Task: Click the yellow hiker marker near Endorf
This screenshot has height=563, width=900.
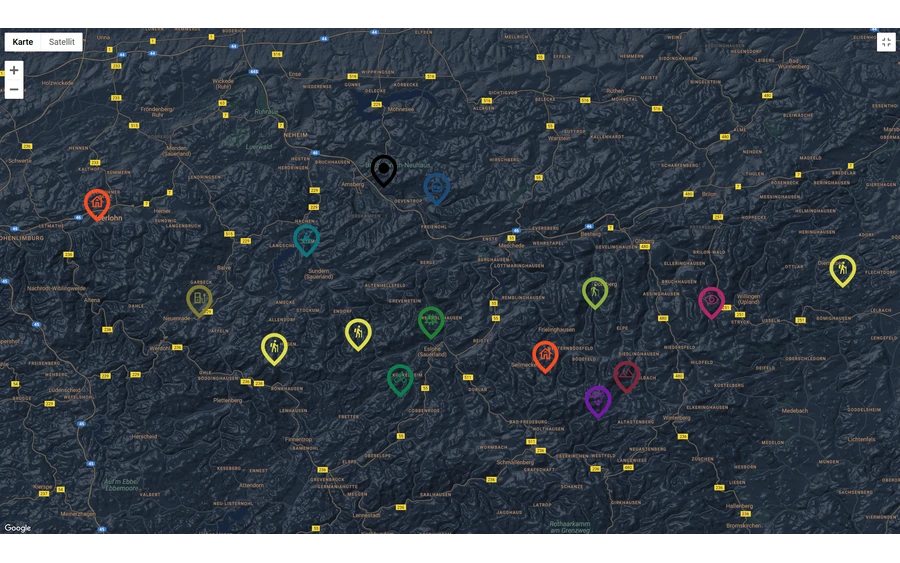Action: (x=358, y=333)
